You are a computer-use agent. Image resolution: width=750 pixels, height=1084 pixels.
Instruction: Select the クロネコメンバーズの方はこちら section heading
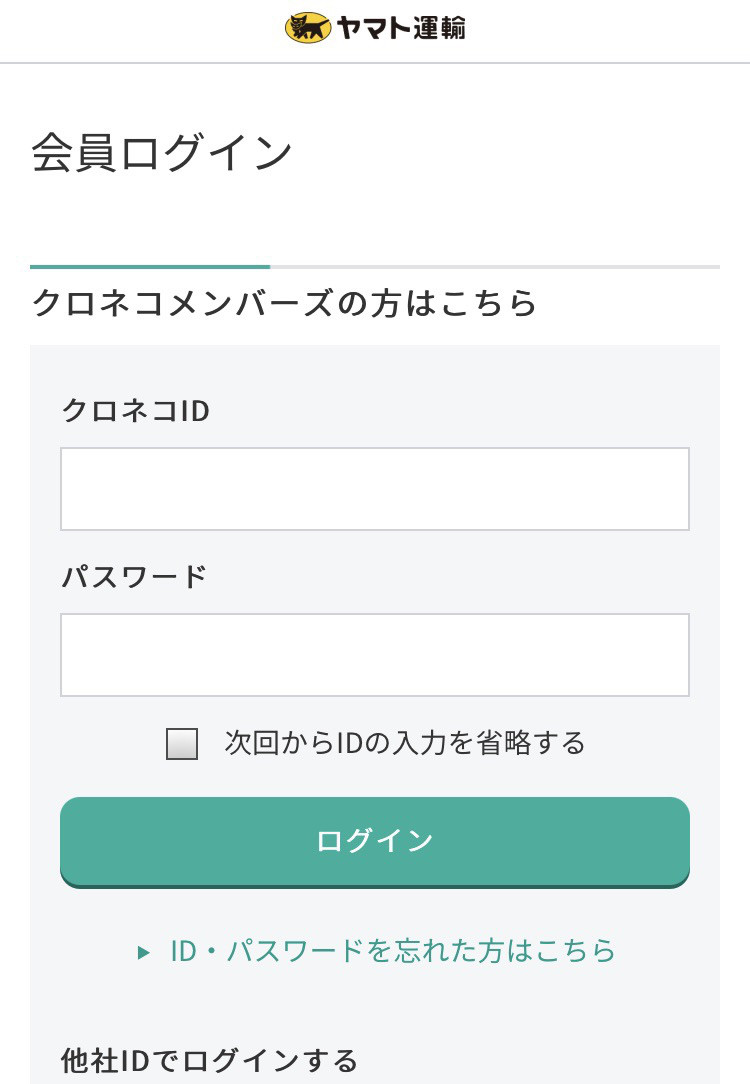tap(284, 303)
